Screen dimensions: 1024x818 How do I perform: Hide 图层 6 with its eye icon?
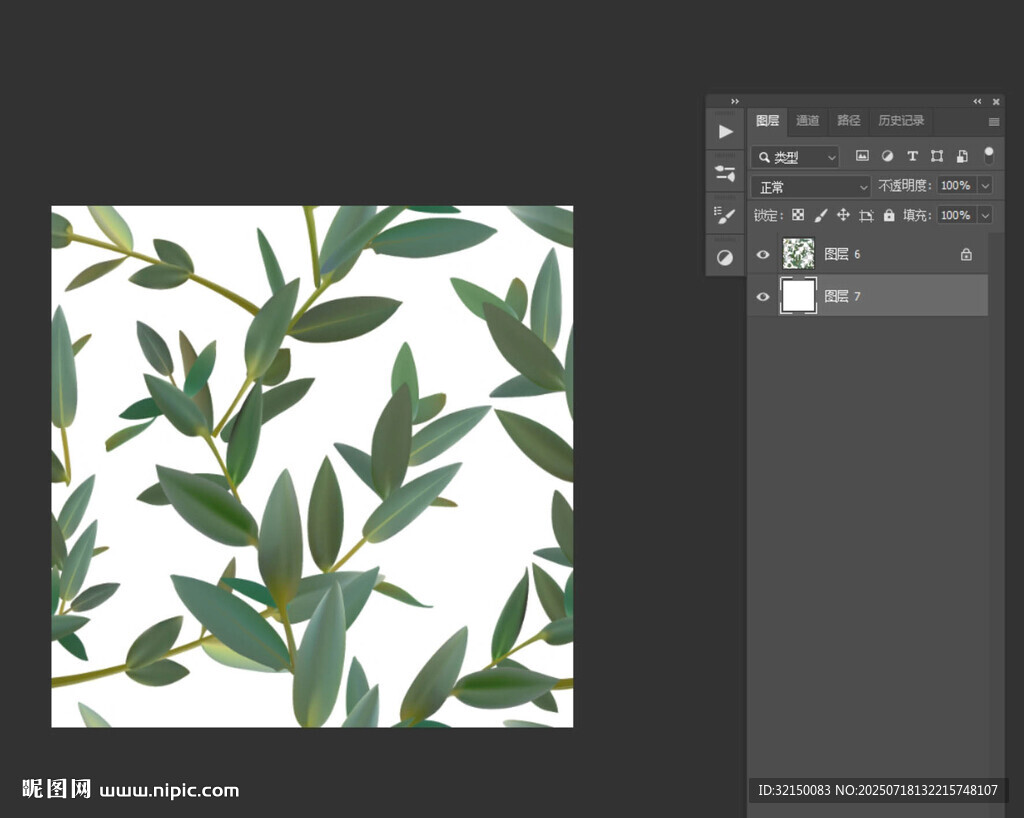(763, 255)
